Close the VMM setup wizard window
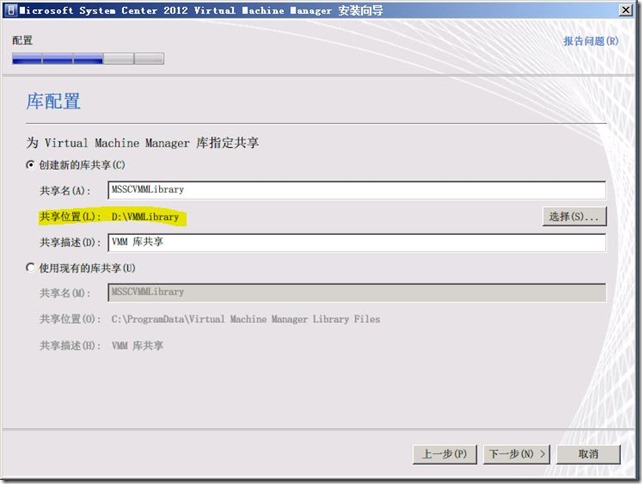Viewport: 642px width, 484px height. click(x=626, y=10)
